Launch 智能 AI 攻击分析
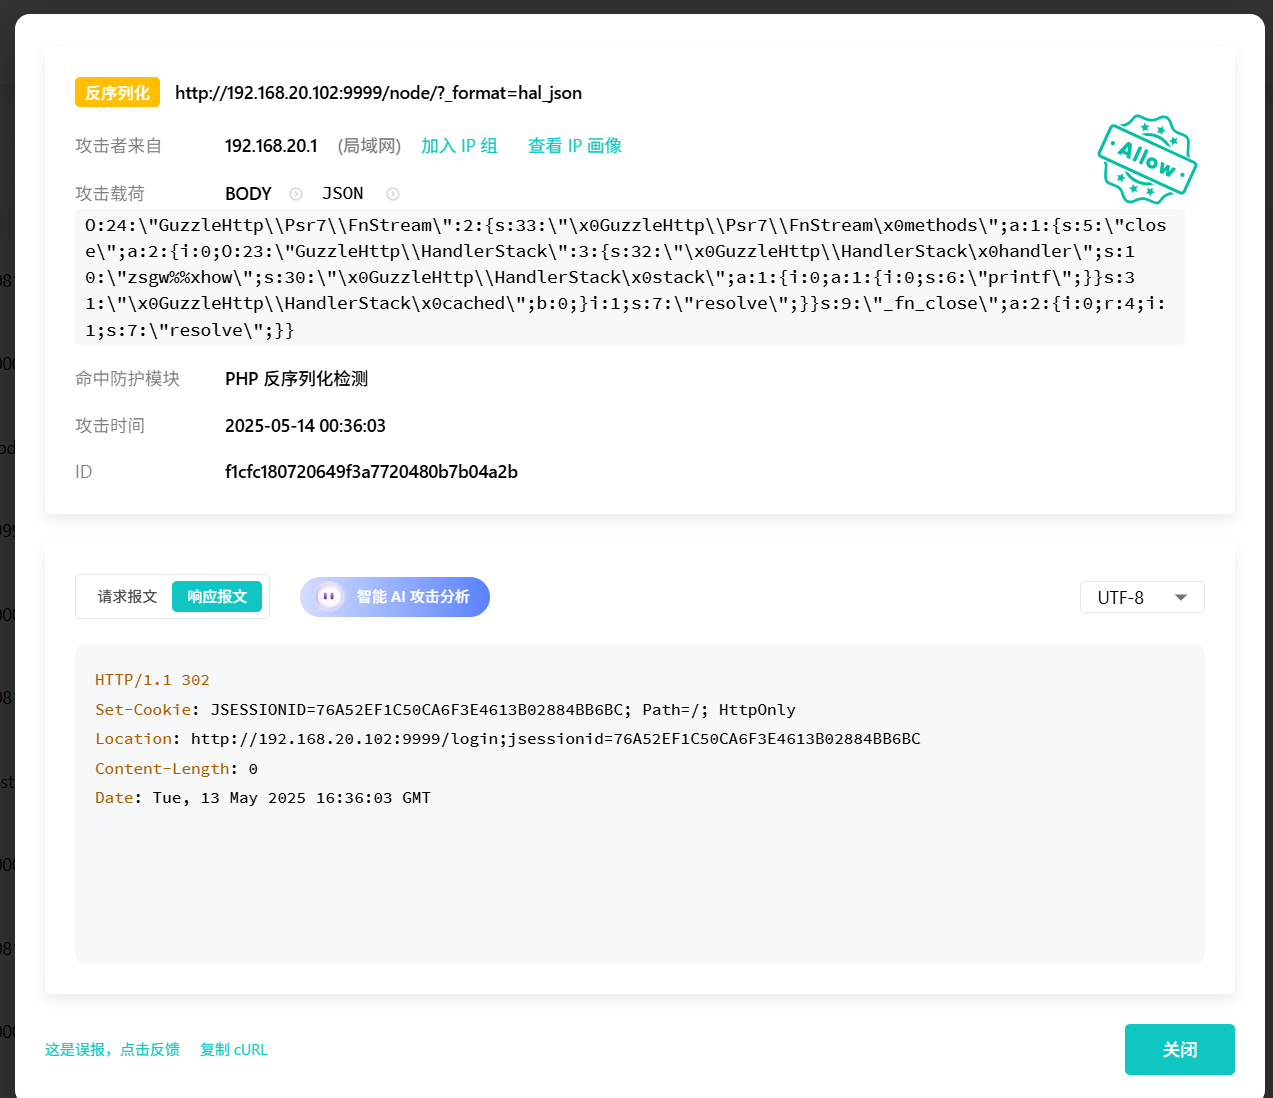1273x1098 pixels. (412, 597)
